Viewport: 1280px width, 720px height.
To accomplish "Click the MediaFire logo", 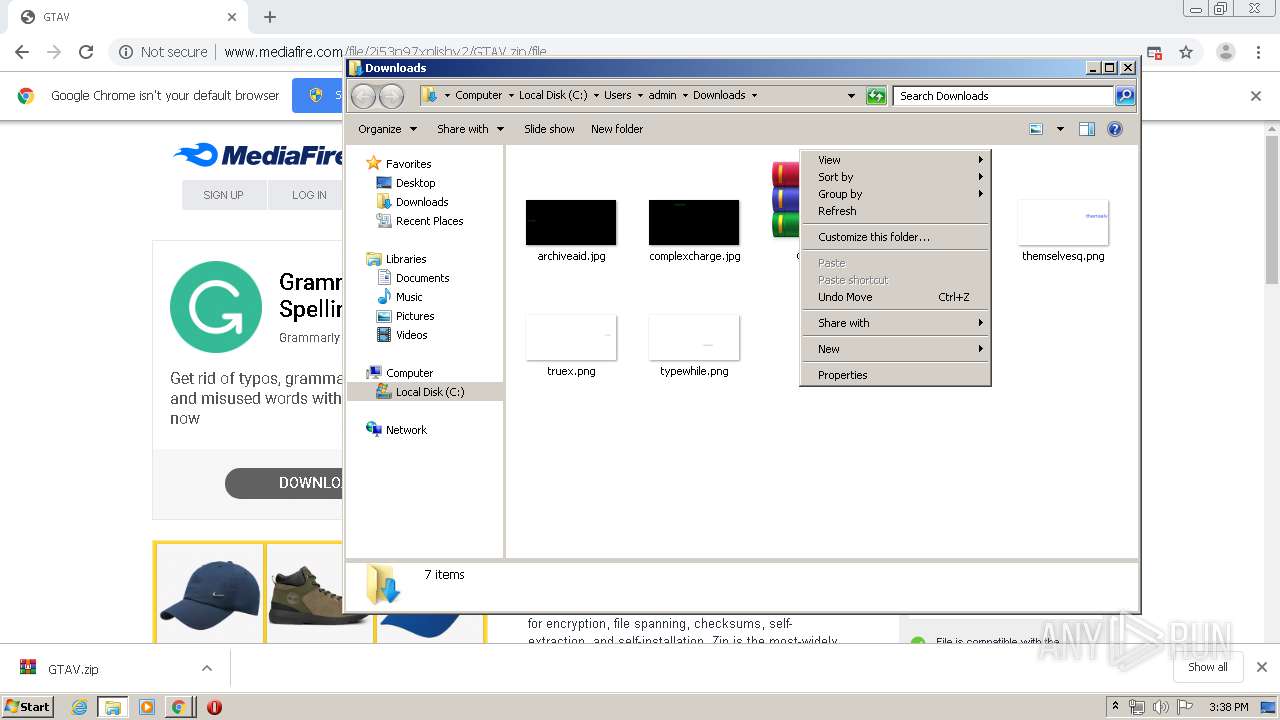I will 258,155.
